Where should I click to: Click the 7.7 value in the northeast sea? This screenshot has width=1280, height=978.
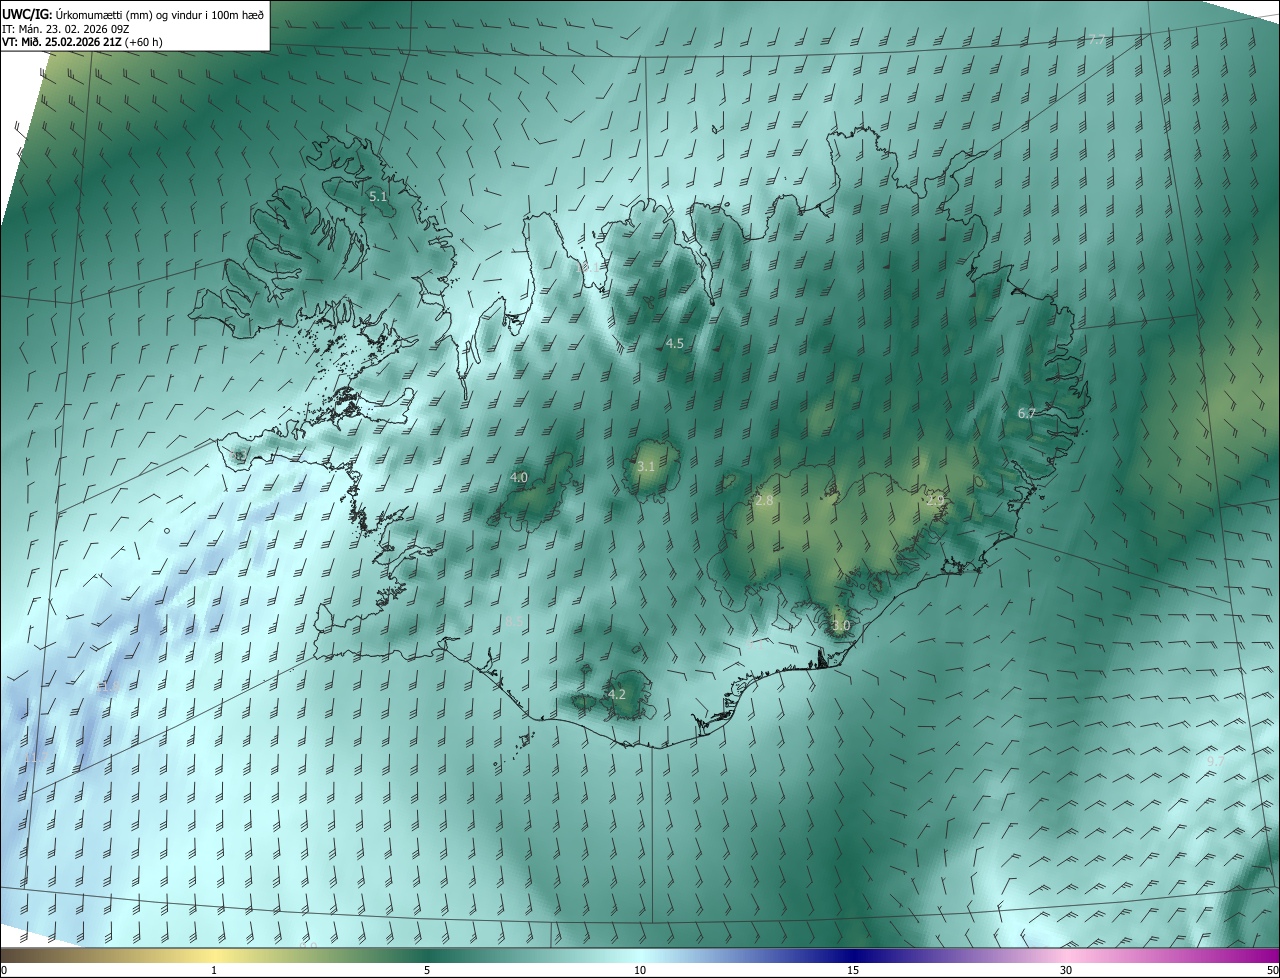pyautogui.click(x=1097, y=40)
